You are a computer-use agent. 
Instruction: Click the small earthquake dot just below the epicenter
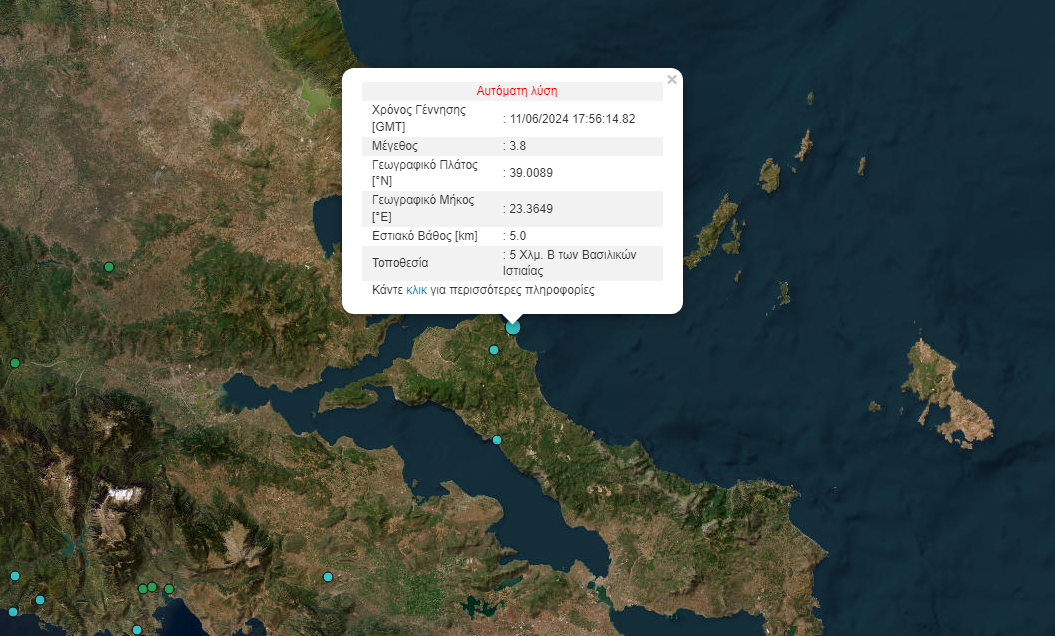494,350
